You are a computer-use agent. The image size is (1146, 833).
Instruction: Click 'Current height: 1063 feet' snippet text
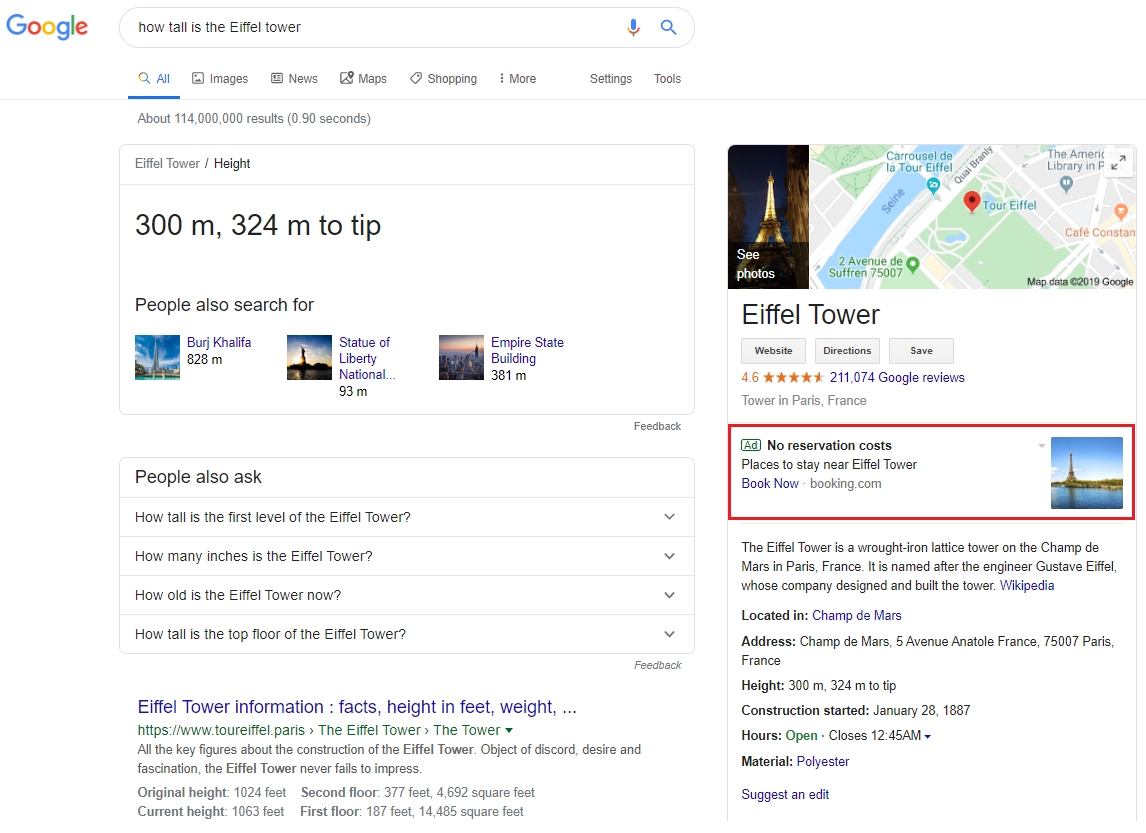(210, 811)
